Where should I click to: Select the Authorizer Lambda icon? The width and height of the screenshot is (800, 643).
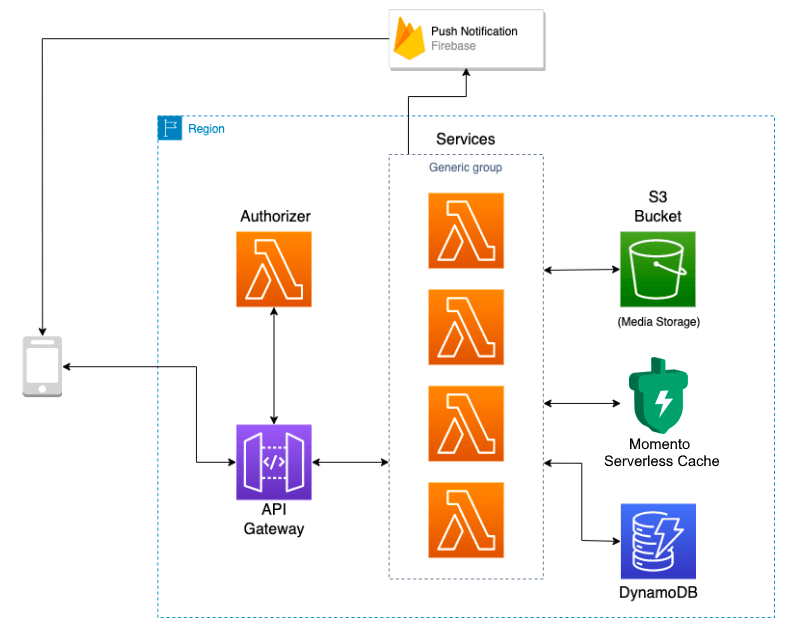click(x=274, y=269)
